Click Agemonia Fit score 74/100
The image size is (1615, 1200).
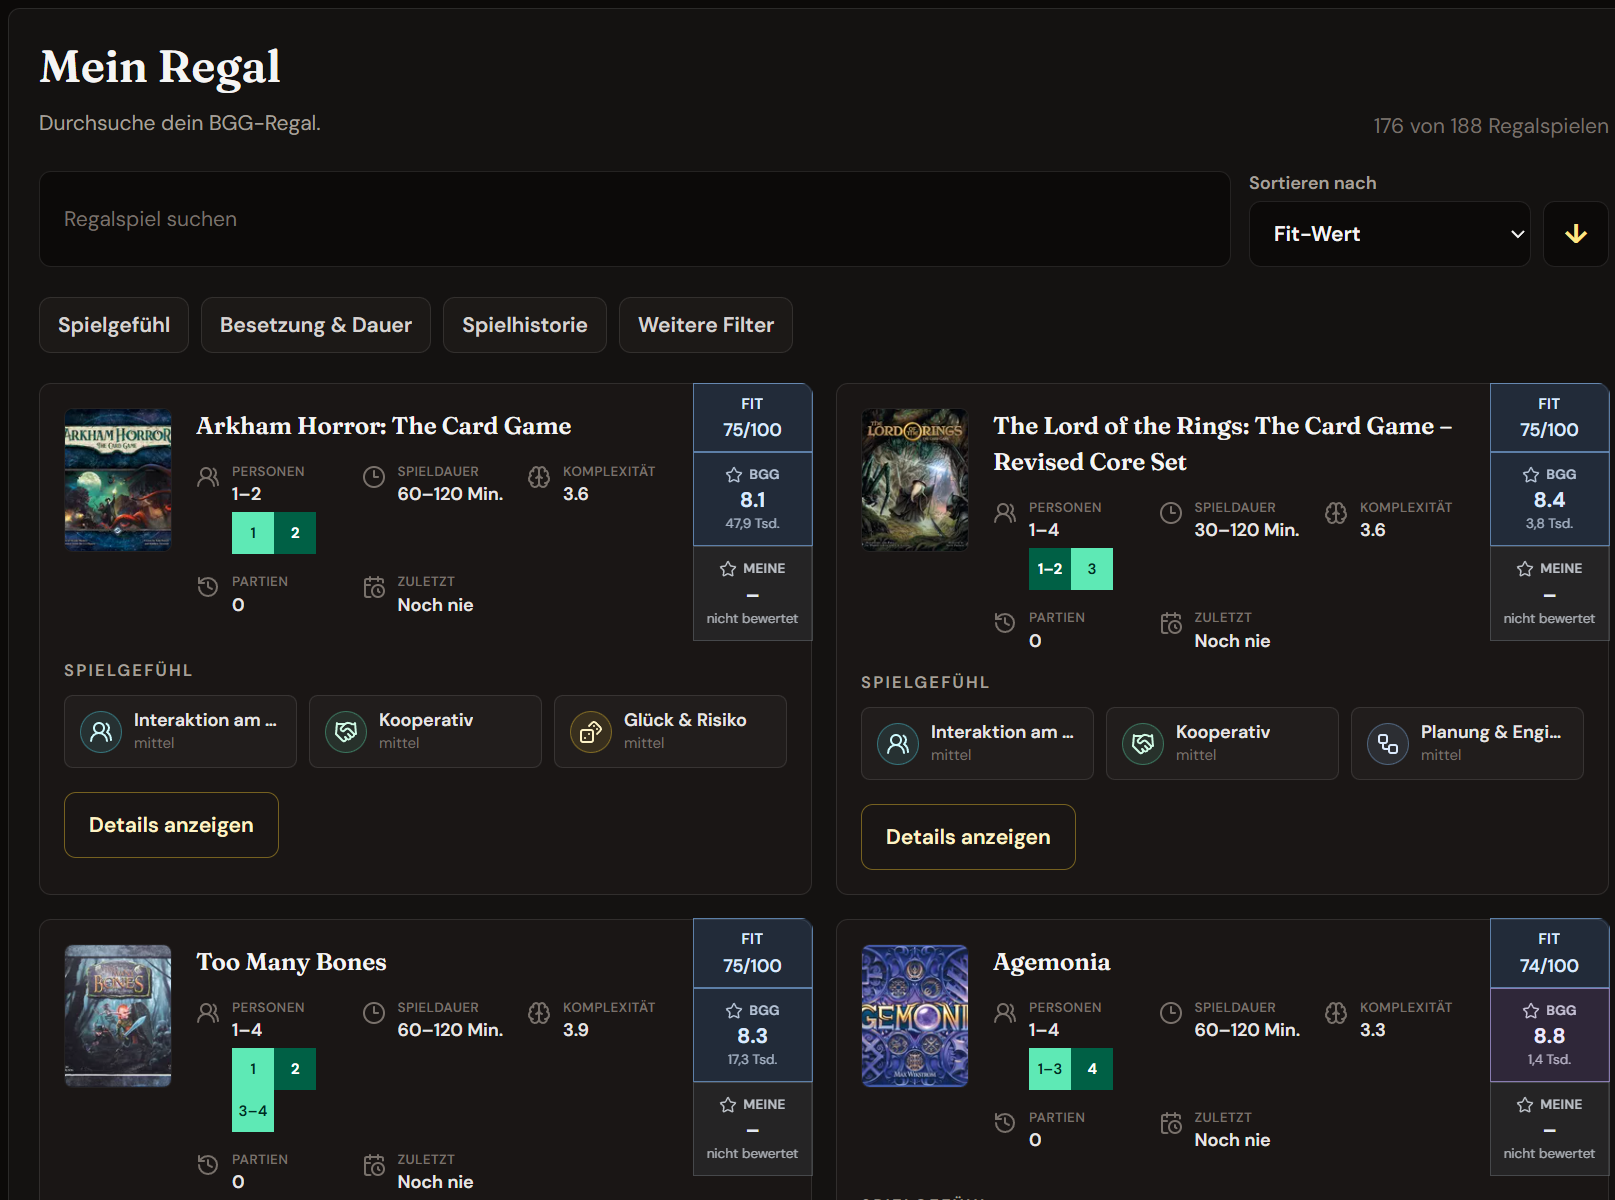1549,954
